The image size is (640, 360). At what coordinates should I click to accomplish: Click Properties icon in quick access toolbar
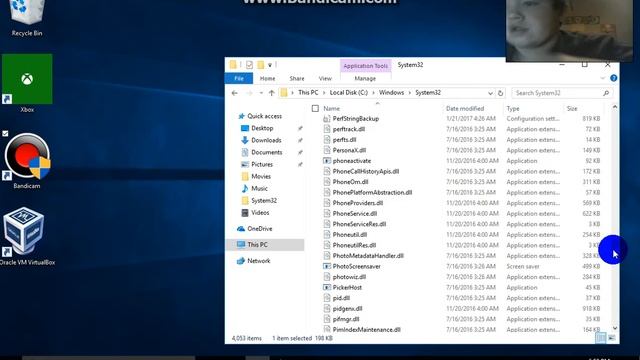tap(249, 65)
